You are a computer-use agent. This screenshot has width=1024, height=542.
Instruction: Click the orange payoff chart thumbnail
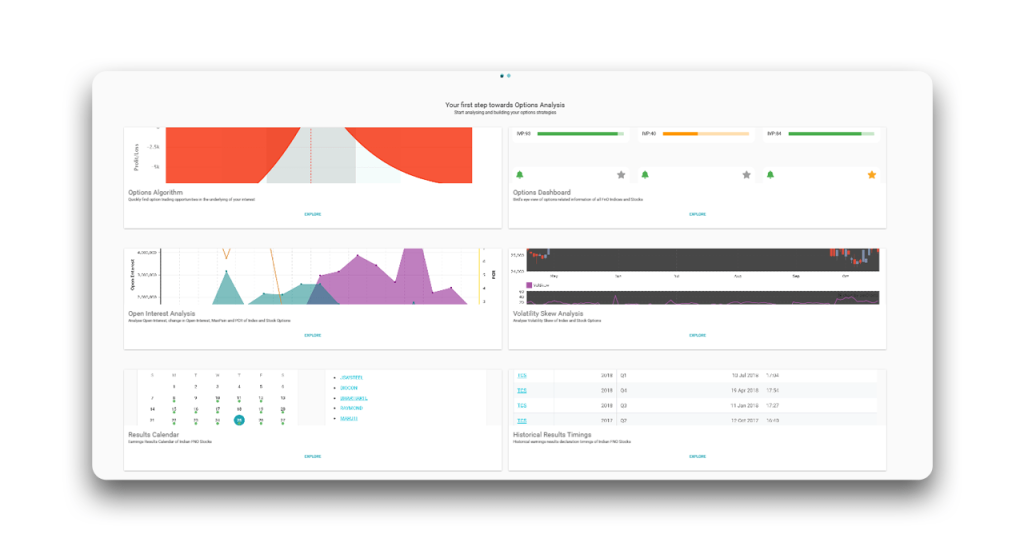pos(319,155)
